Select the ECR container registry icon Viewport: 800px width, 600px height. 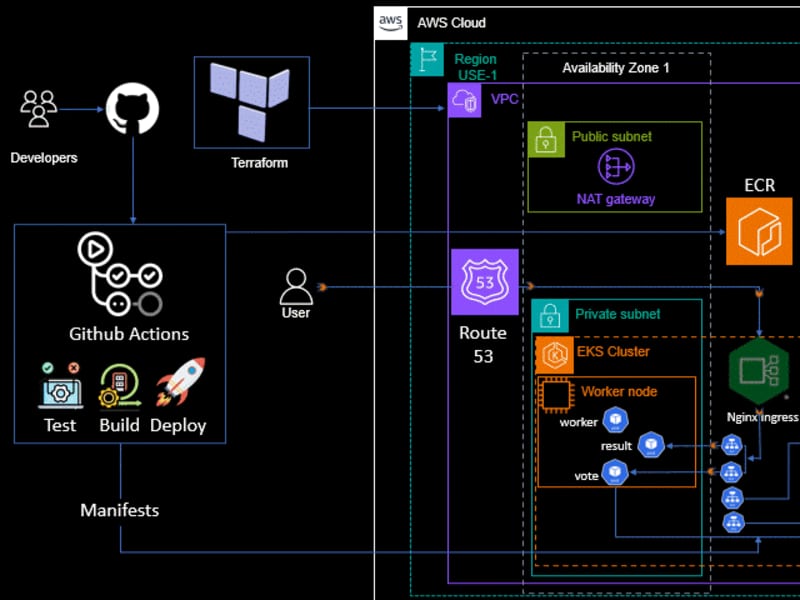(759, 231)
